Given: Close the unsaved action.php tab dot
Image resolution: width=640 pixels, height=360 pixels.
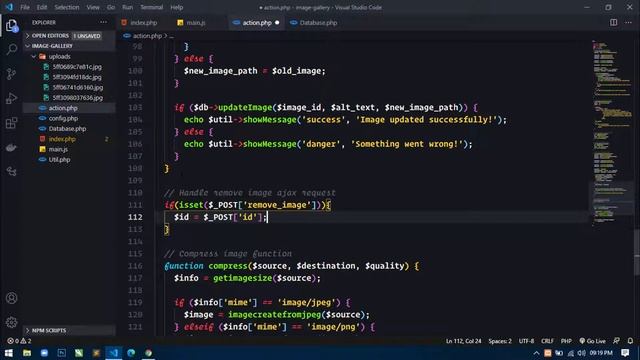Looking at the screenshot, I should click(277, 22).
